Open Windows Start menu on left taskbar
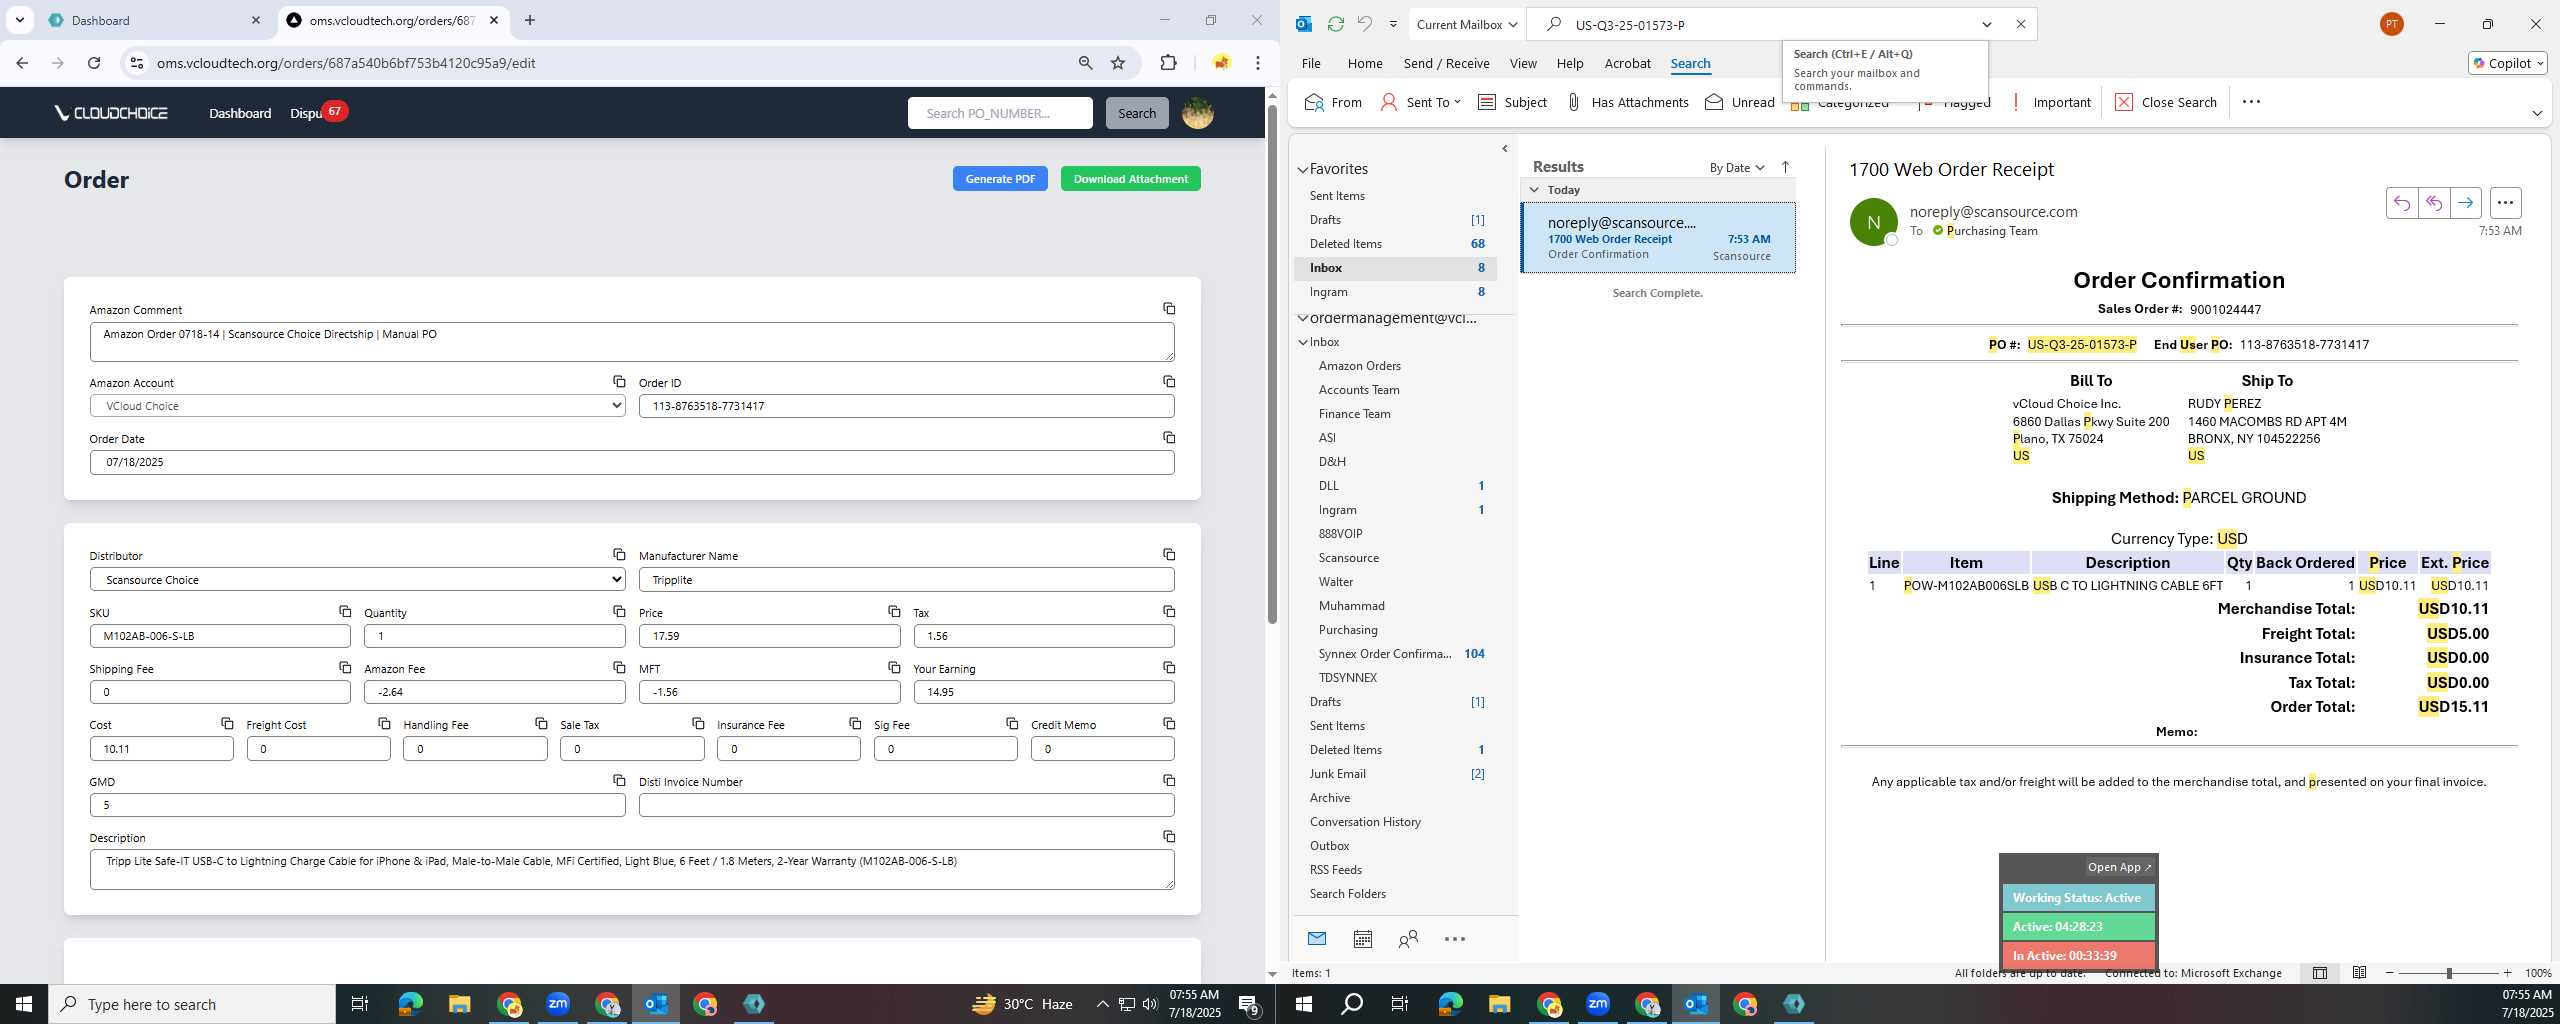 coord(24,1004)
